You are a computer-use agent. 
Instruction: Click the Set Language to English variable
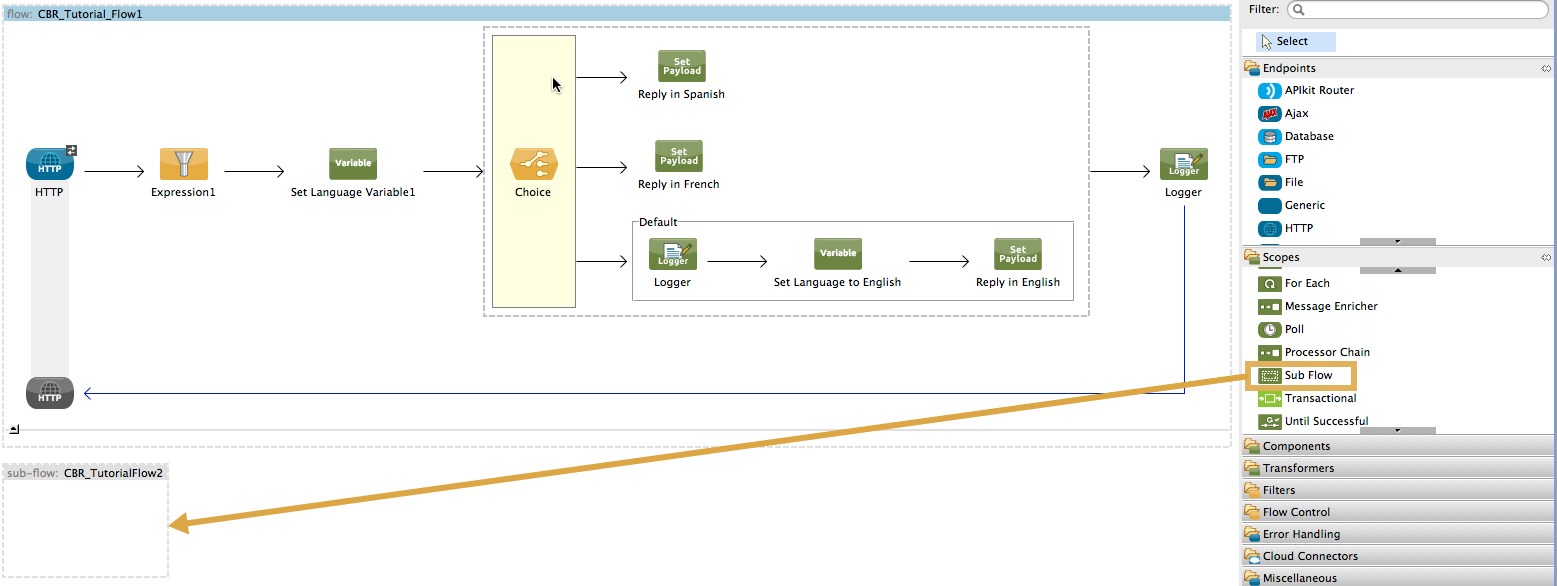[x=837, y=254]
